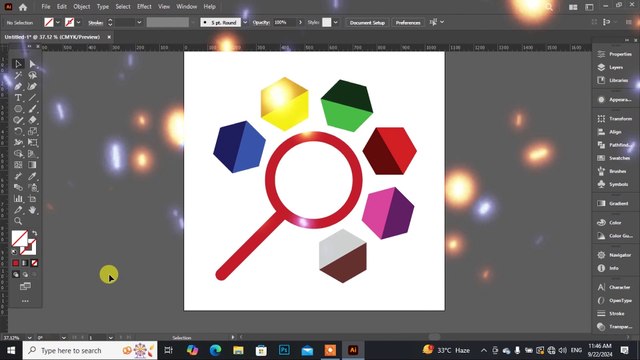Open the Style dropdown arrow
Image resolution: width=640 pixels, height=360 pixels.
point(336,22)
